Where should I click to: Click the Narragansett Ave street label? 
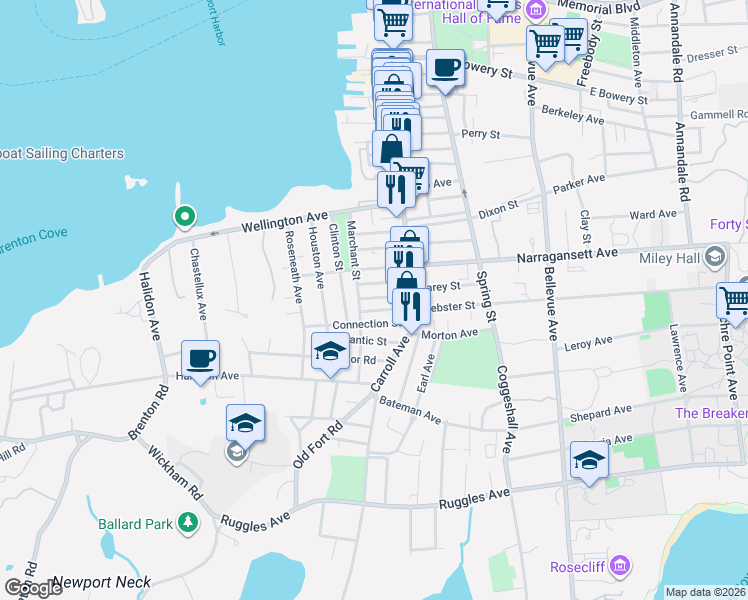(567, 255)
